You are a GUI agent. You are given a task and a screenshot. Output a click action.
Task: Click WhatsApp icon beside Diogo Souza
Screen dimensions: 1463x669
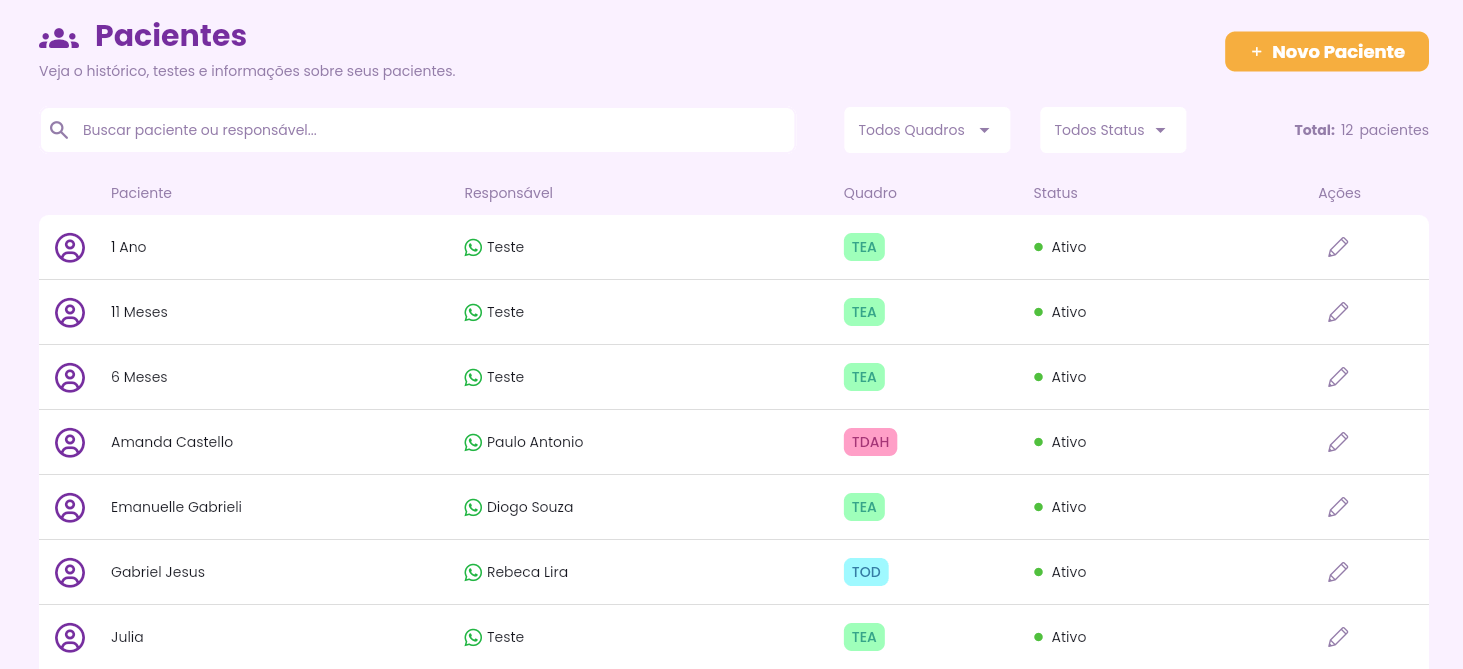click(473, 507)
